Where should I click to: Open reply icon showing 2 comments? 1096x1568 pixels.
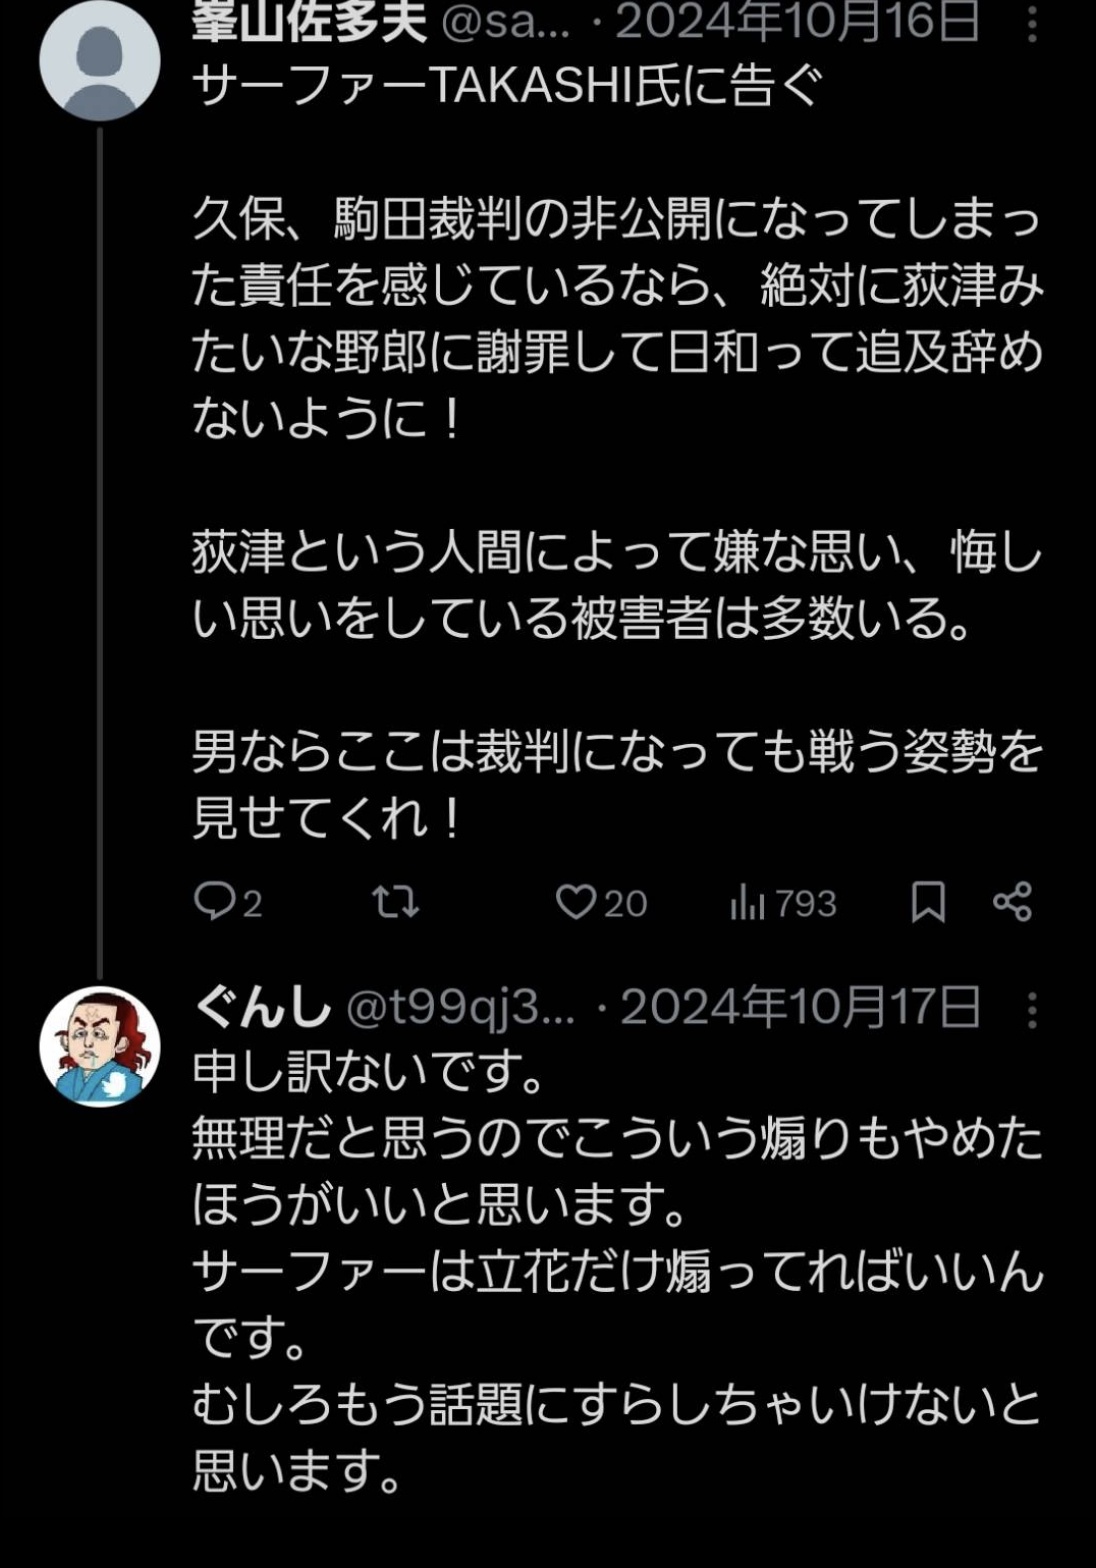227,903
